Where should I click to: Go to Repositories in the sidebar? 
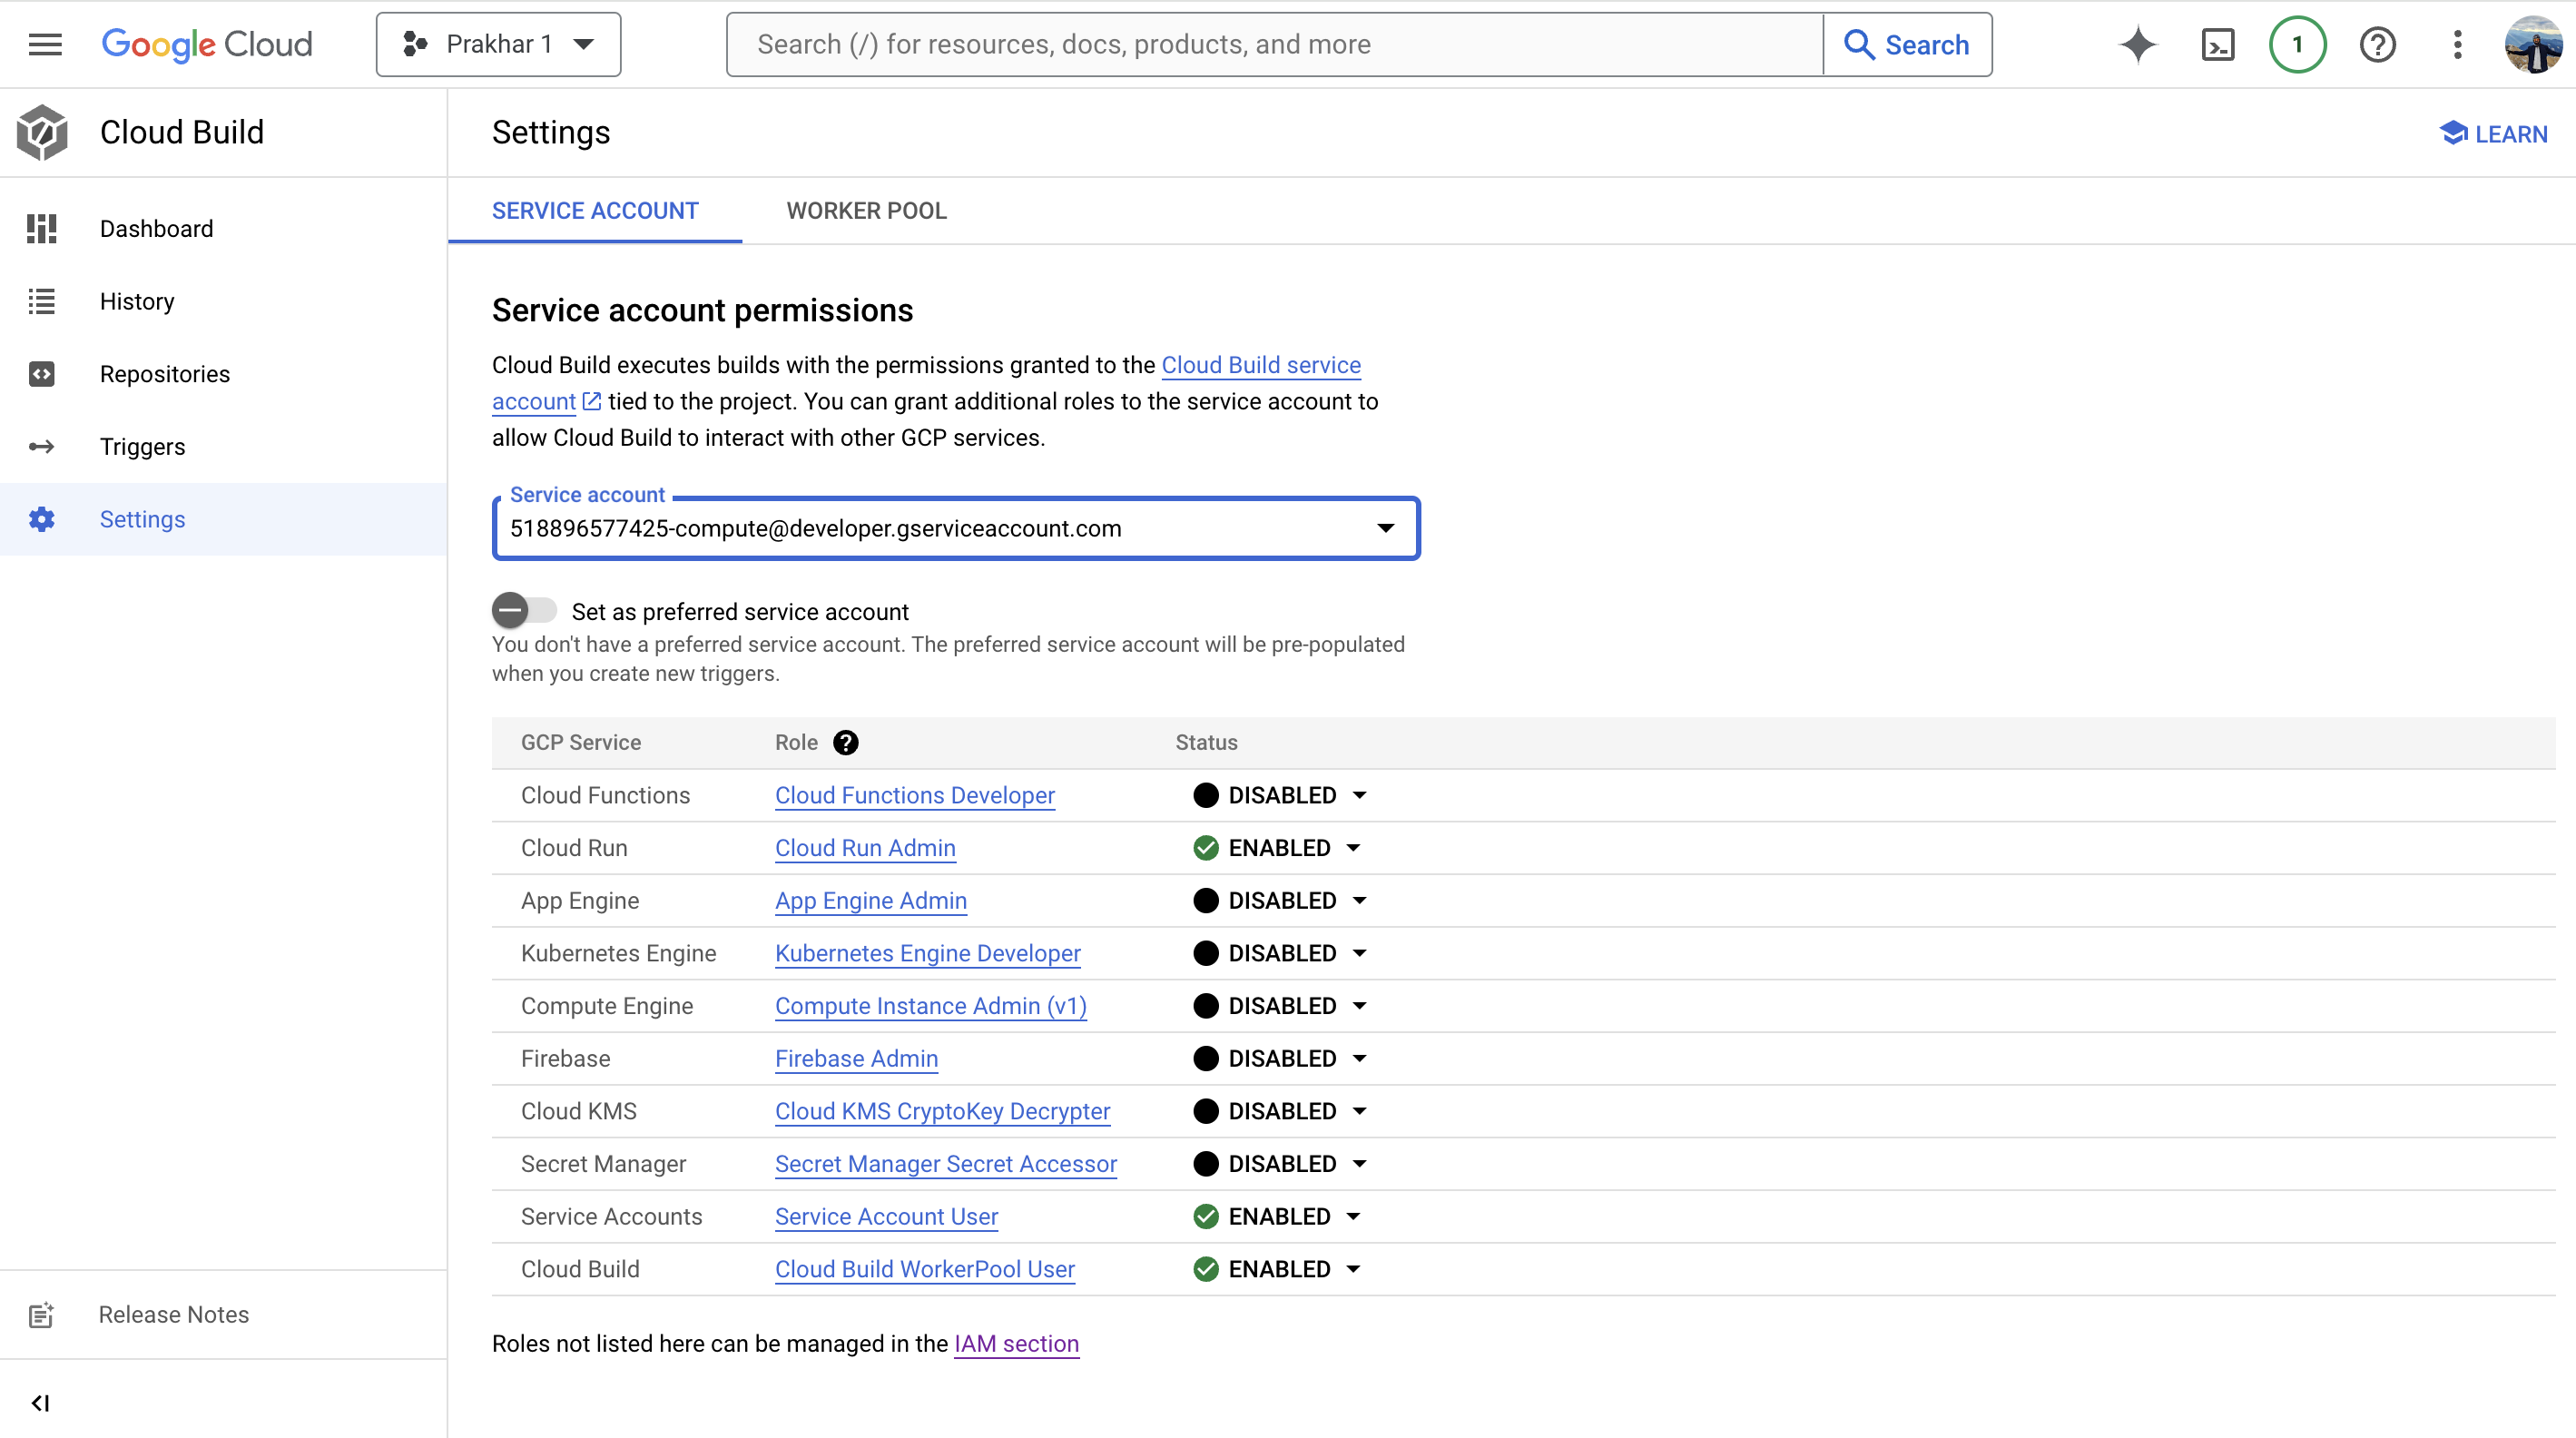[x=165, y=373]
